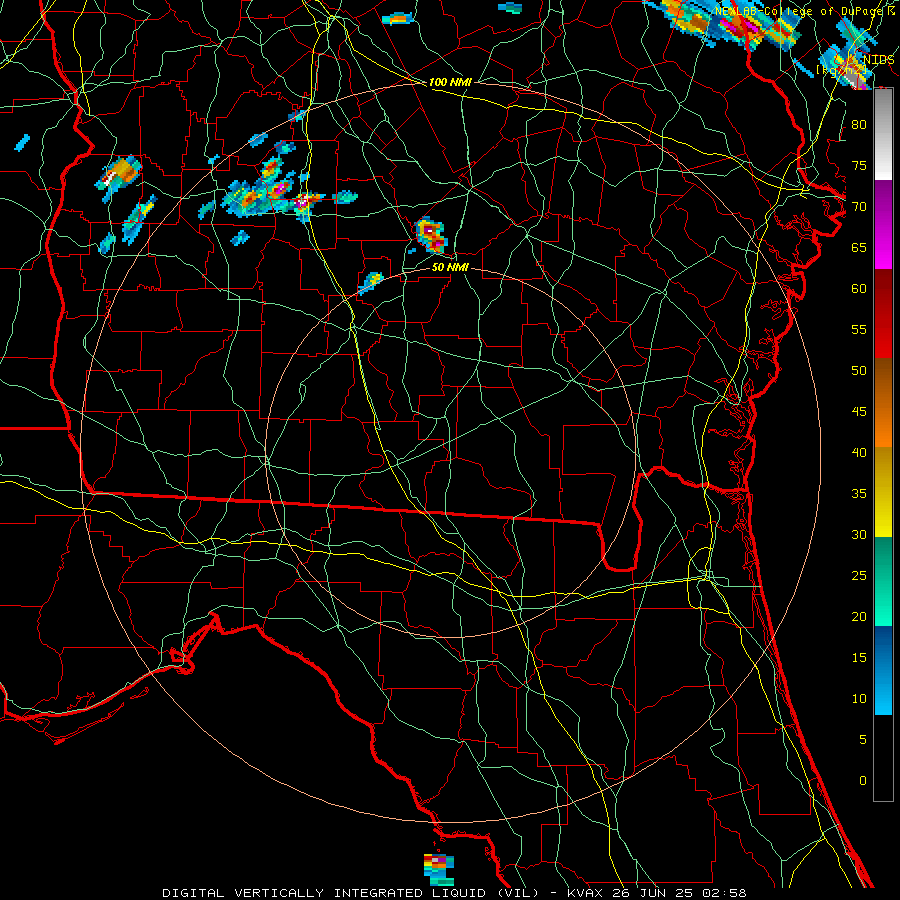Viewport: 900px width, 900px height.
Task: Click the 25 value on the color scale
Action: click(859, 576)
